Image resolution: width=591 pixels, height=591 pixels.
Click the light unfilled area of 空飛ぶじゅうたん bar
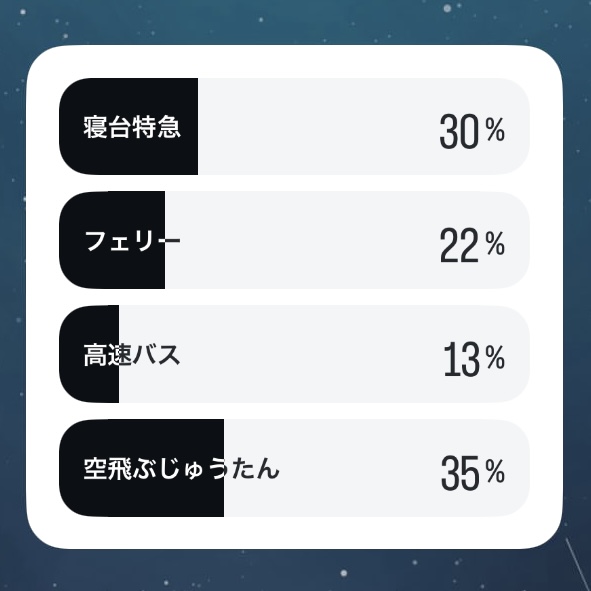(x=377, y=468)
